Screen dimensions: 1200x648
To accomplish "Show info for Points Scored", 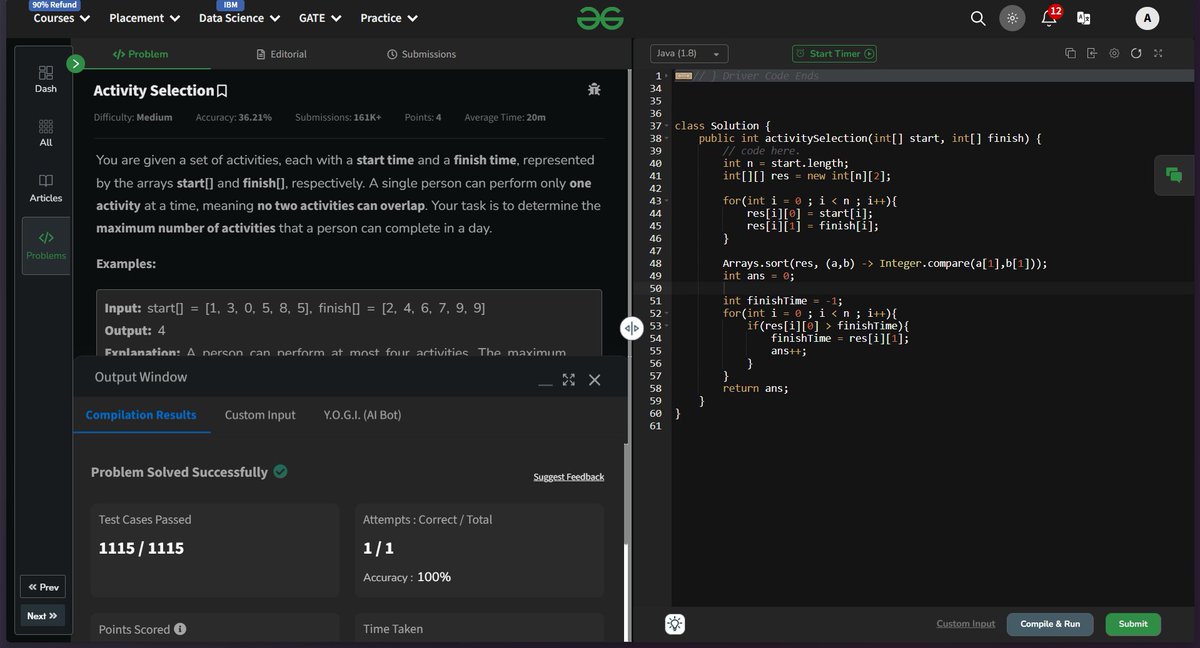I will point(180,630).
